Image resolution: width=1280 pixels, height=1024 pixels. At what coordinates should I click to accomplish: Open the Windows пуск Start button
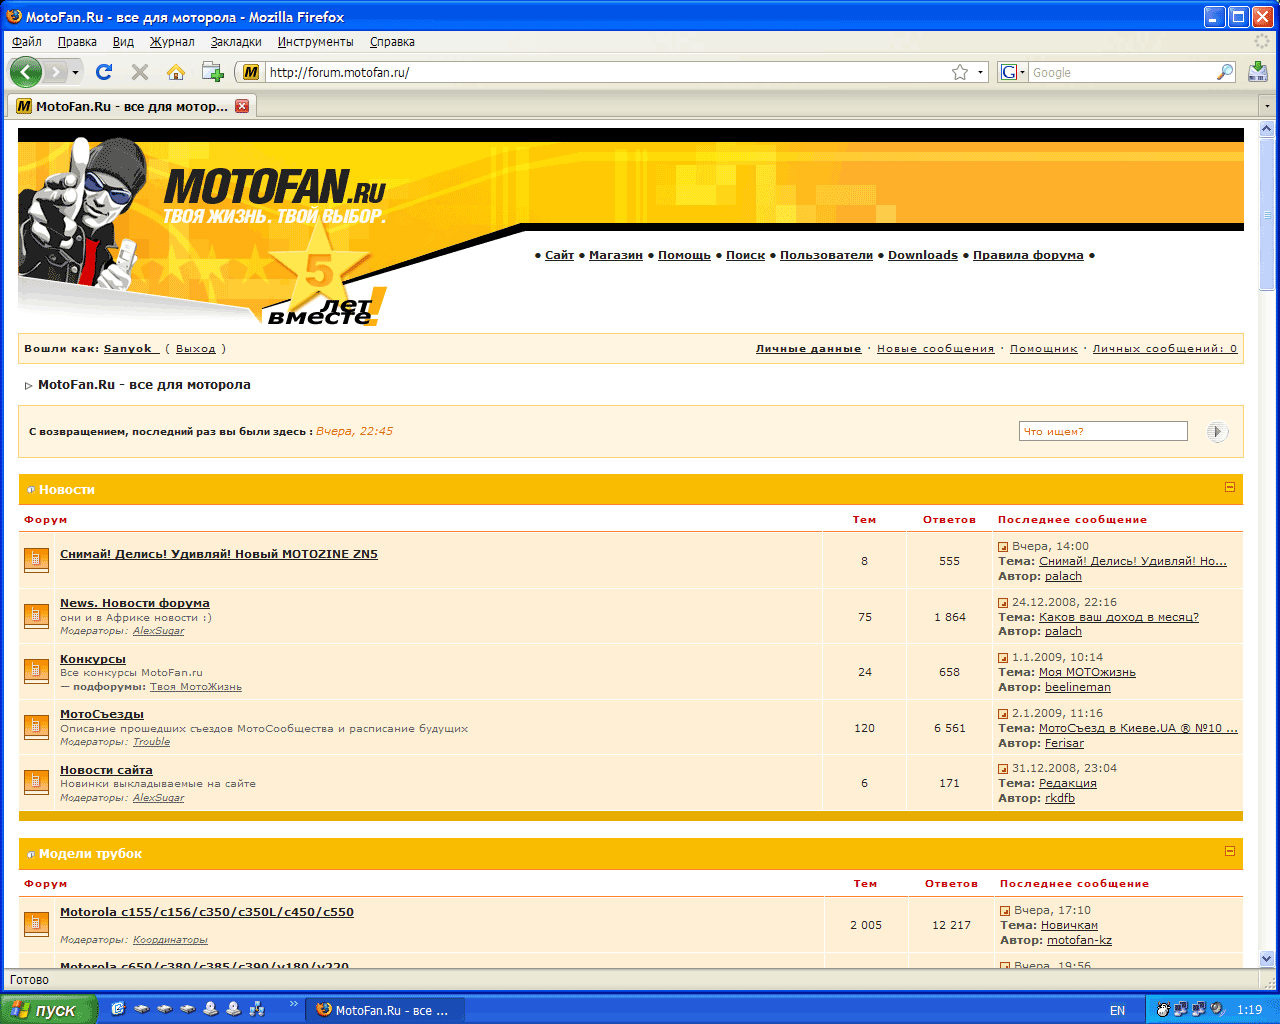[x=48, y=1010]
